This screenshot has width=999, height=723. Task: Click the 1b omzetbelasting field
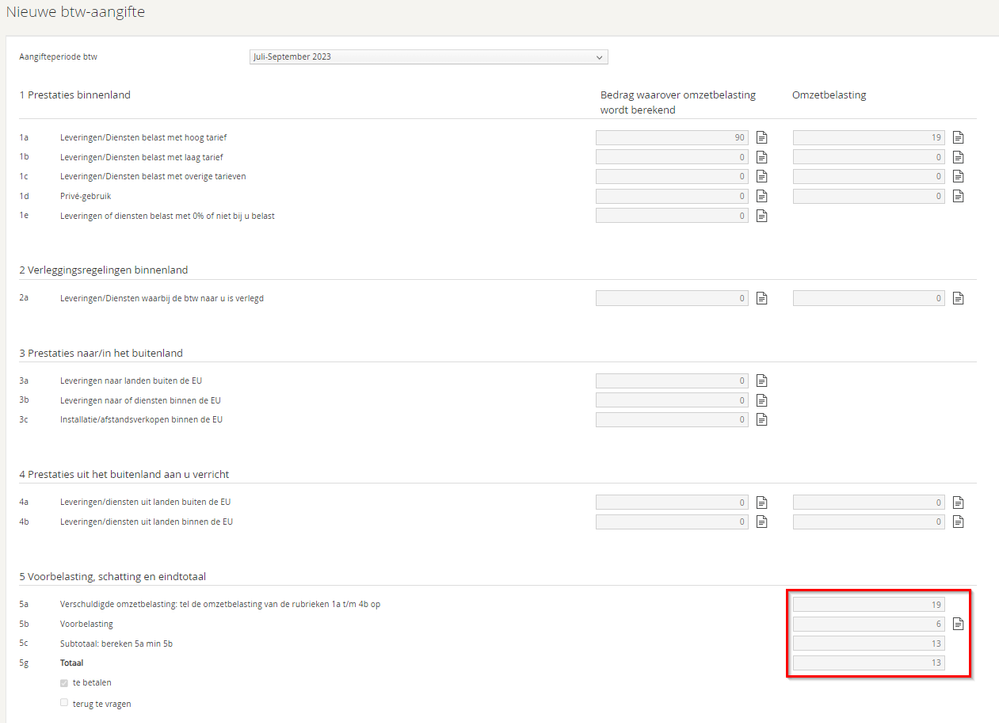[x=869, y=157]
